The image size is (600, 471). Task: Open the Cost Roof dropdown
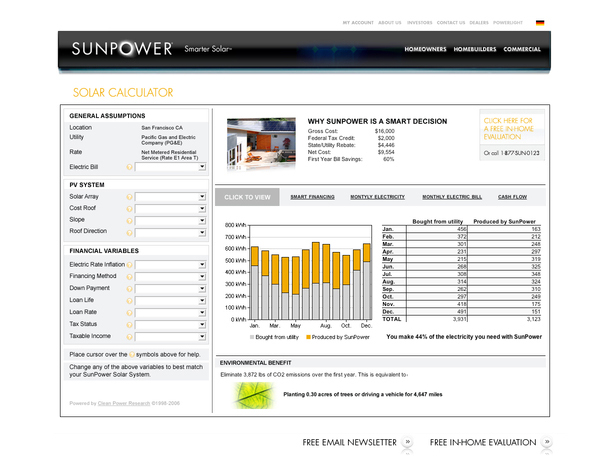(x=170, y=209)
